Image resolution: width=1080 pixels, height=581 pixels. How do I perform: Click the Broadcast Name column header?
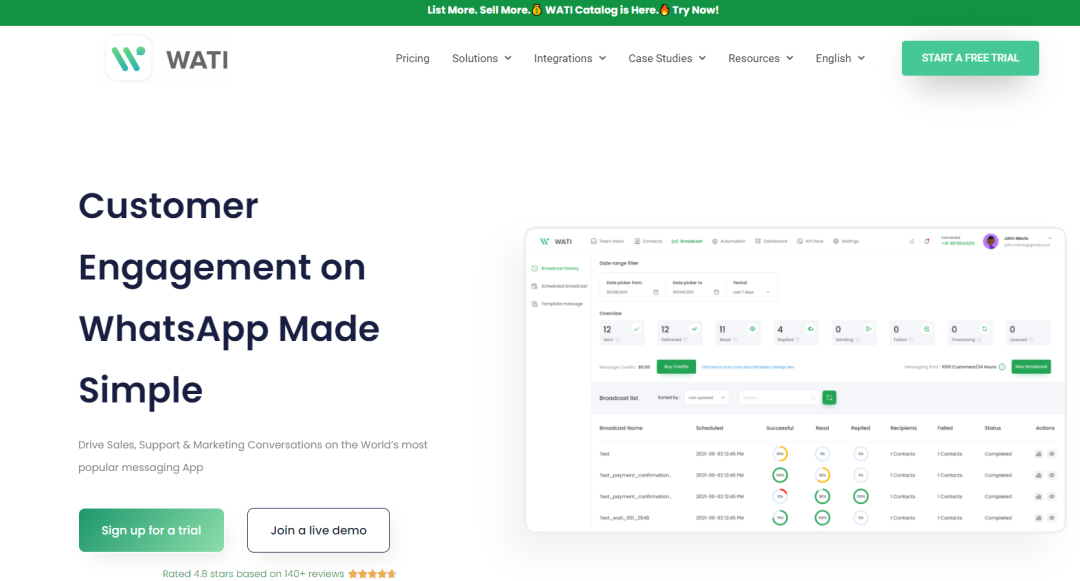click(x=621, y=428)
